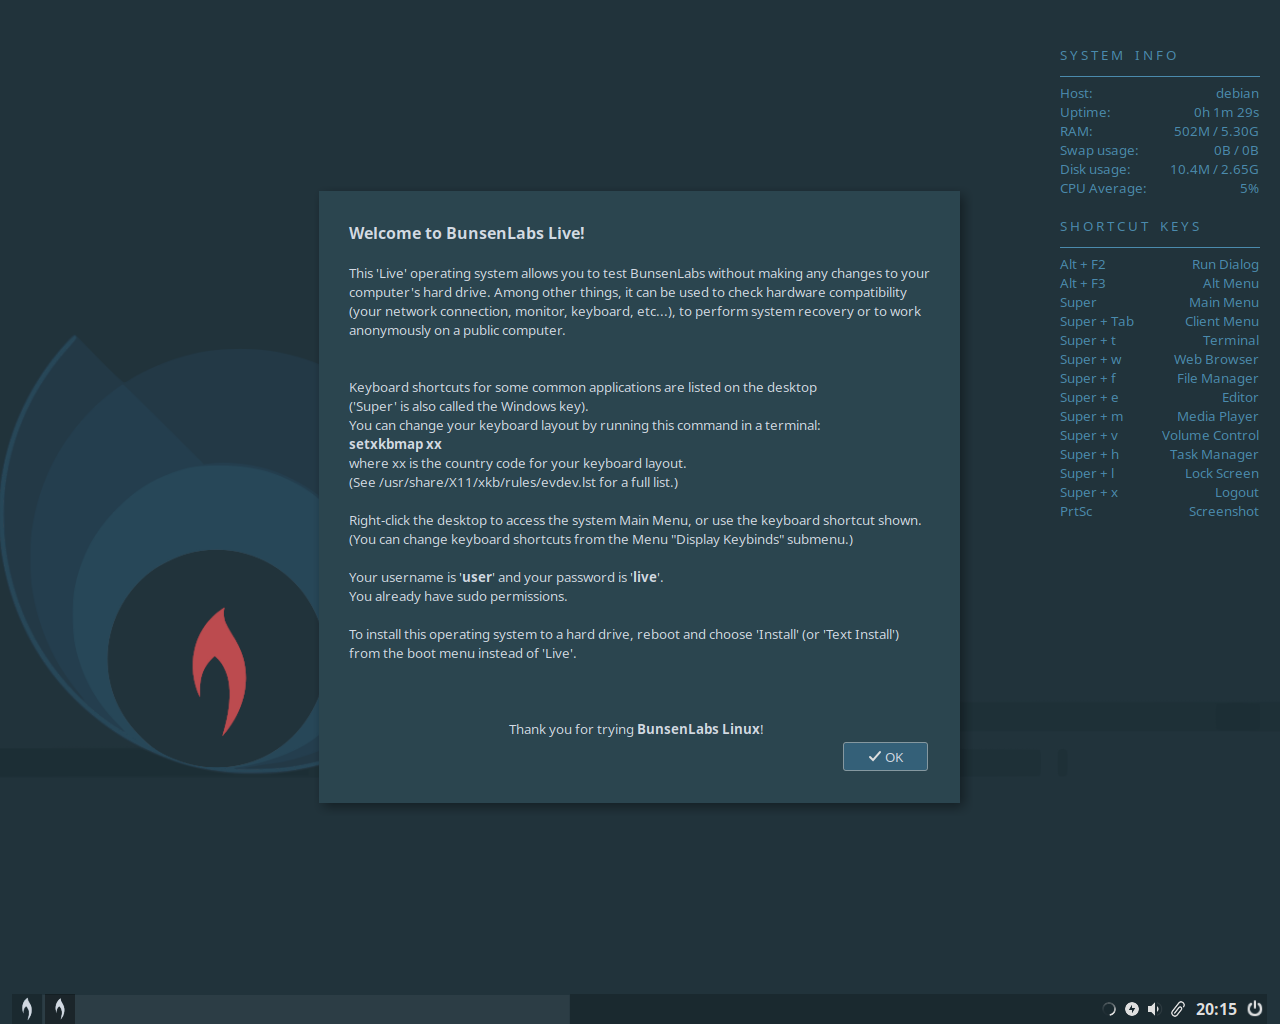Click the 'Media Player' shortcut label

tap(1218, 417)
